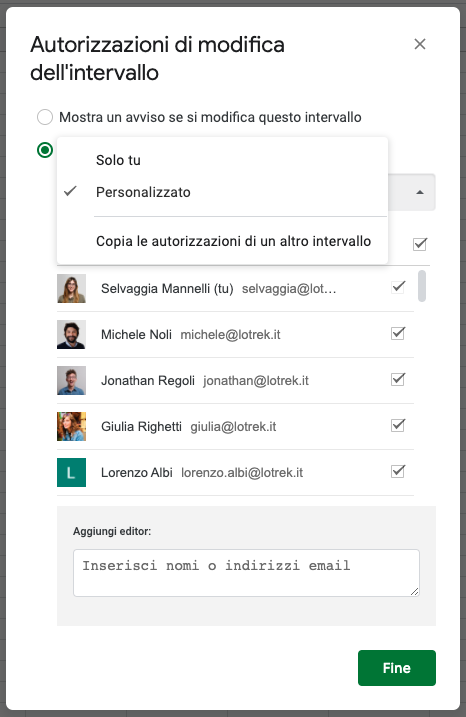Screen dimensions: 466x717
Task: Collapse the permissions dropdown arrow
Action: 420,193
